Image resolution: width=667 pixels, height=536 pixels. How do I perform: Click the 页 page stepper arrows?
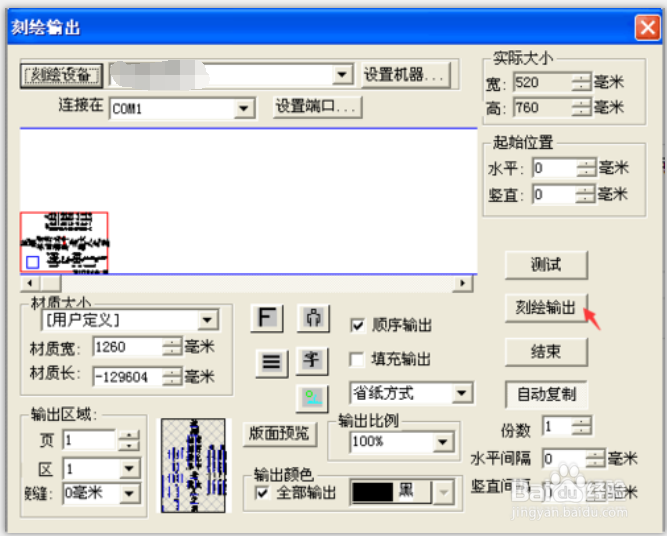tap(129, 440)
